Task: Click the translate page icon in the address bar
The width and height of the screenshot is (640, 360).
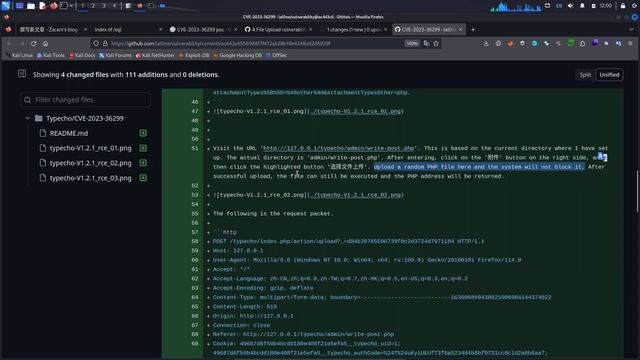Action: tap(427, 43)
